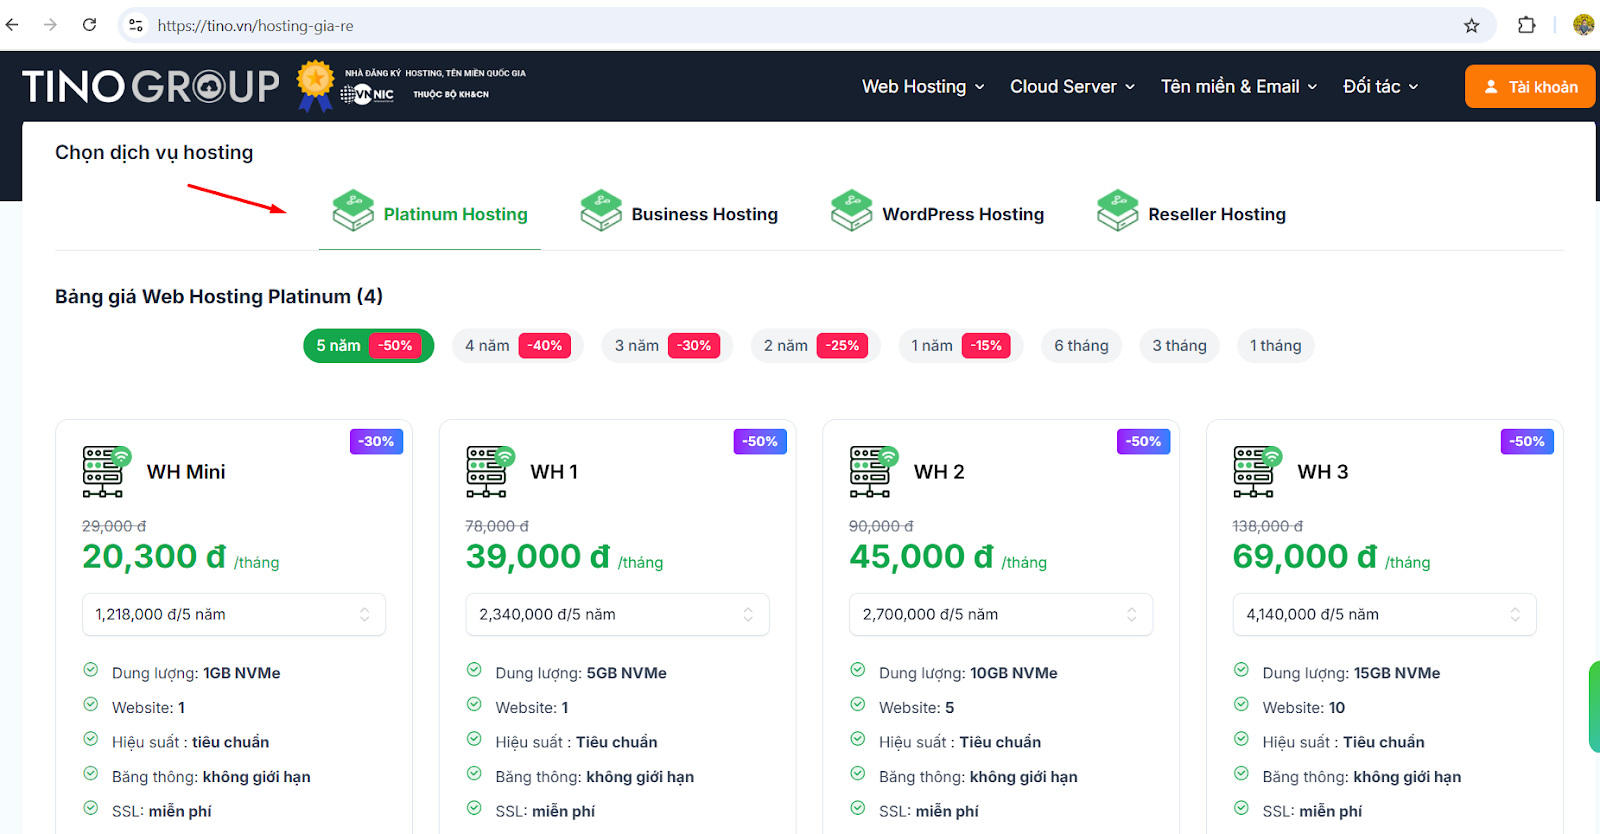Open the 2,700,000 đ/5 năm dropdown

pos(1001,615)
